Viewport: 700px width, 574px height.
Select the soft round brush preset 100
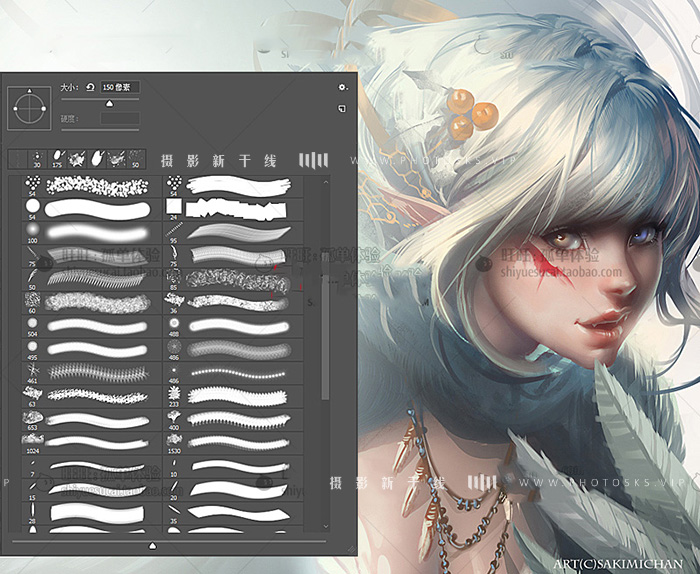(x=92, y=233)
